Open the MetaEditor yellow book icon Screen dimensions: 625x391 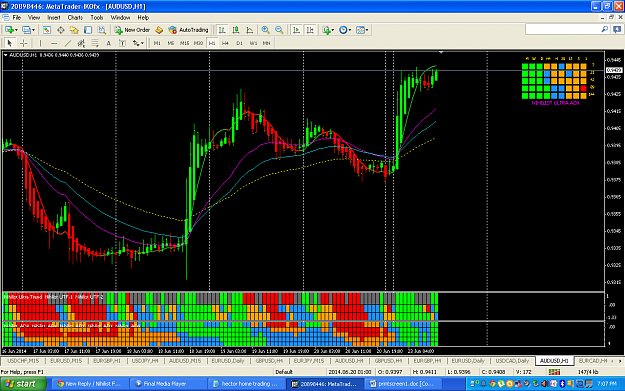(x=159, y=30)
